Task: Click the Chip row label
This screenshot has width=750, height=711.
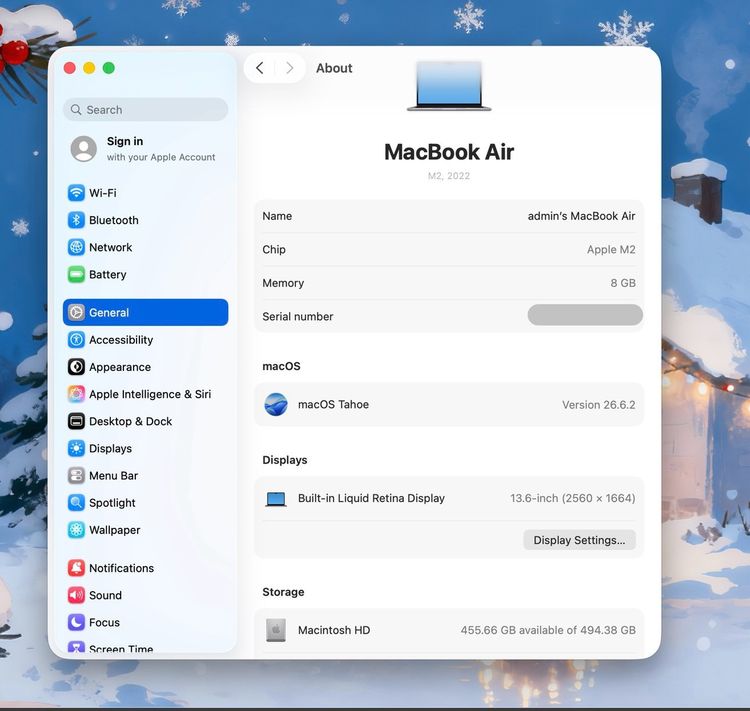Action: (274, 250)
